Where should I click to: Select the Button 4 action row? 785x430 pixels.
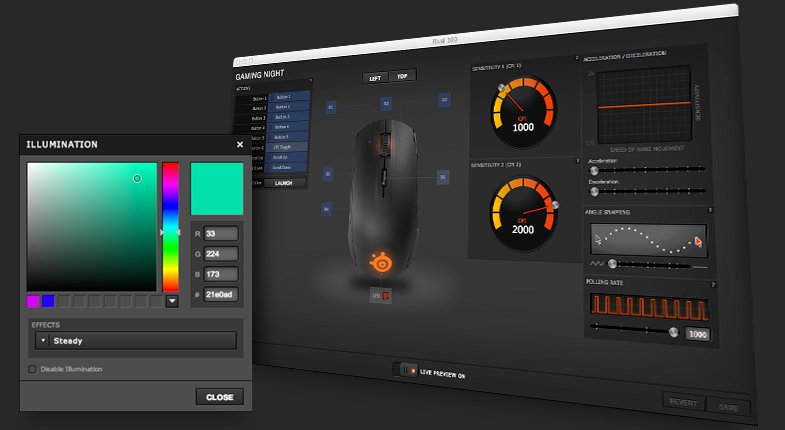[288, 127]
